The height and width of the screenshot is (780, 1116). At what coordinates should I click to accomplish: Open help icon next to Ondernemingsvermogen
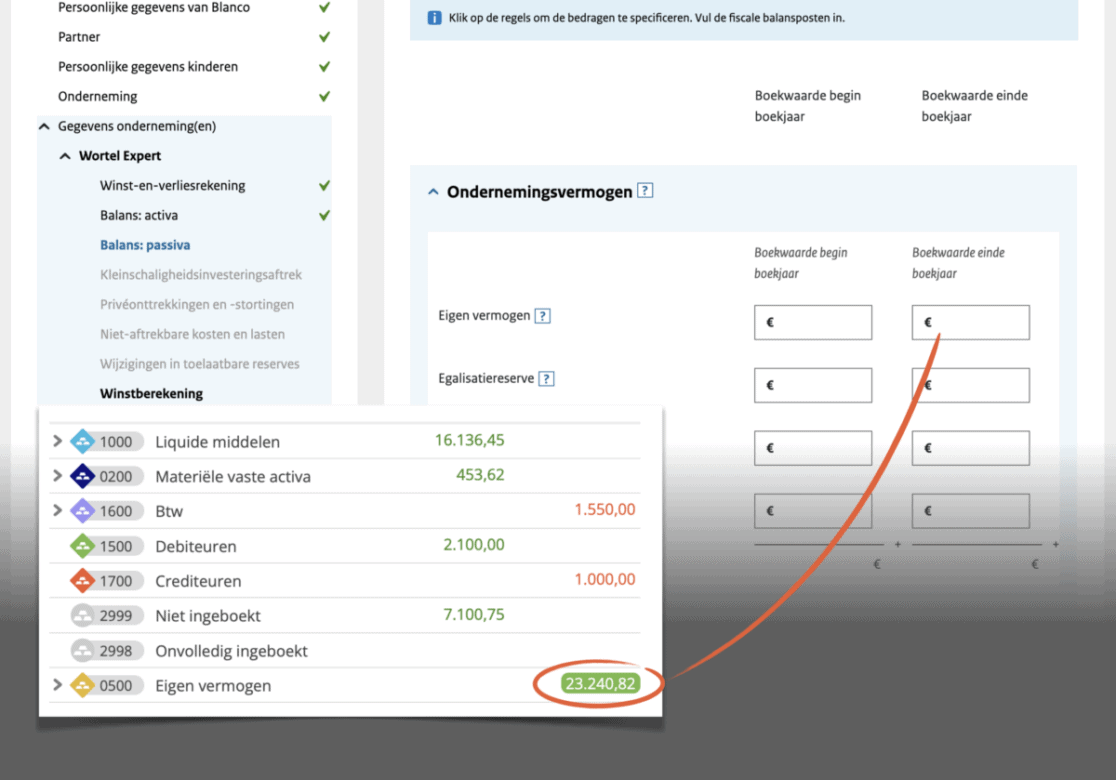pos(645,191)
